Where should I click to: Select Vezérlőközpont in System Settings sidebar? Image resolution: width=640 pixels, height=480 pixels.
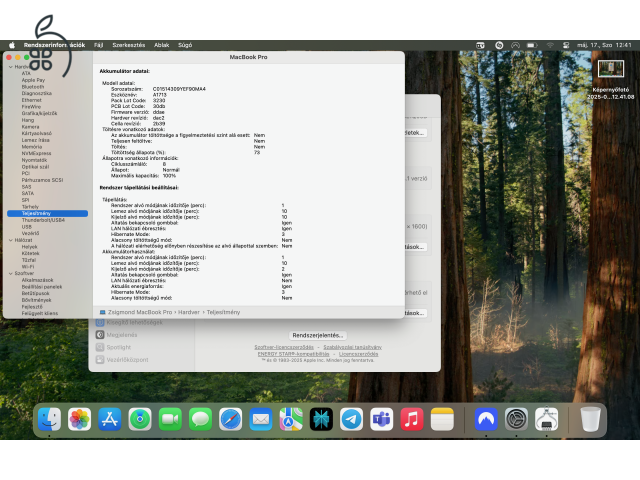click(122, 360)
